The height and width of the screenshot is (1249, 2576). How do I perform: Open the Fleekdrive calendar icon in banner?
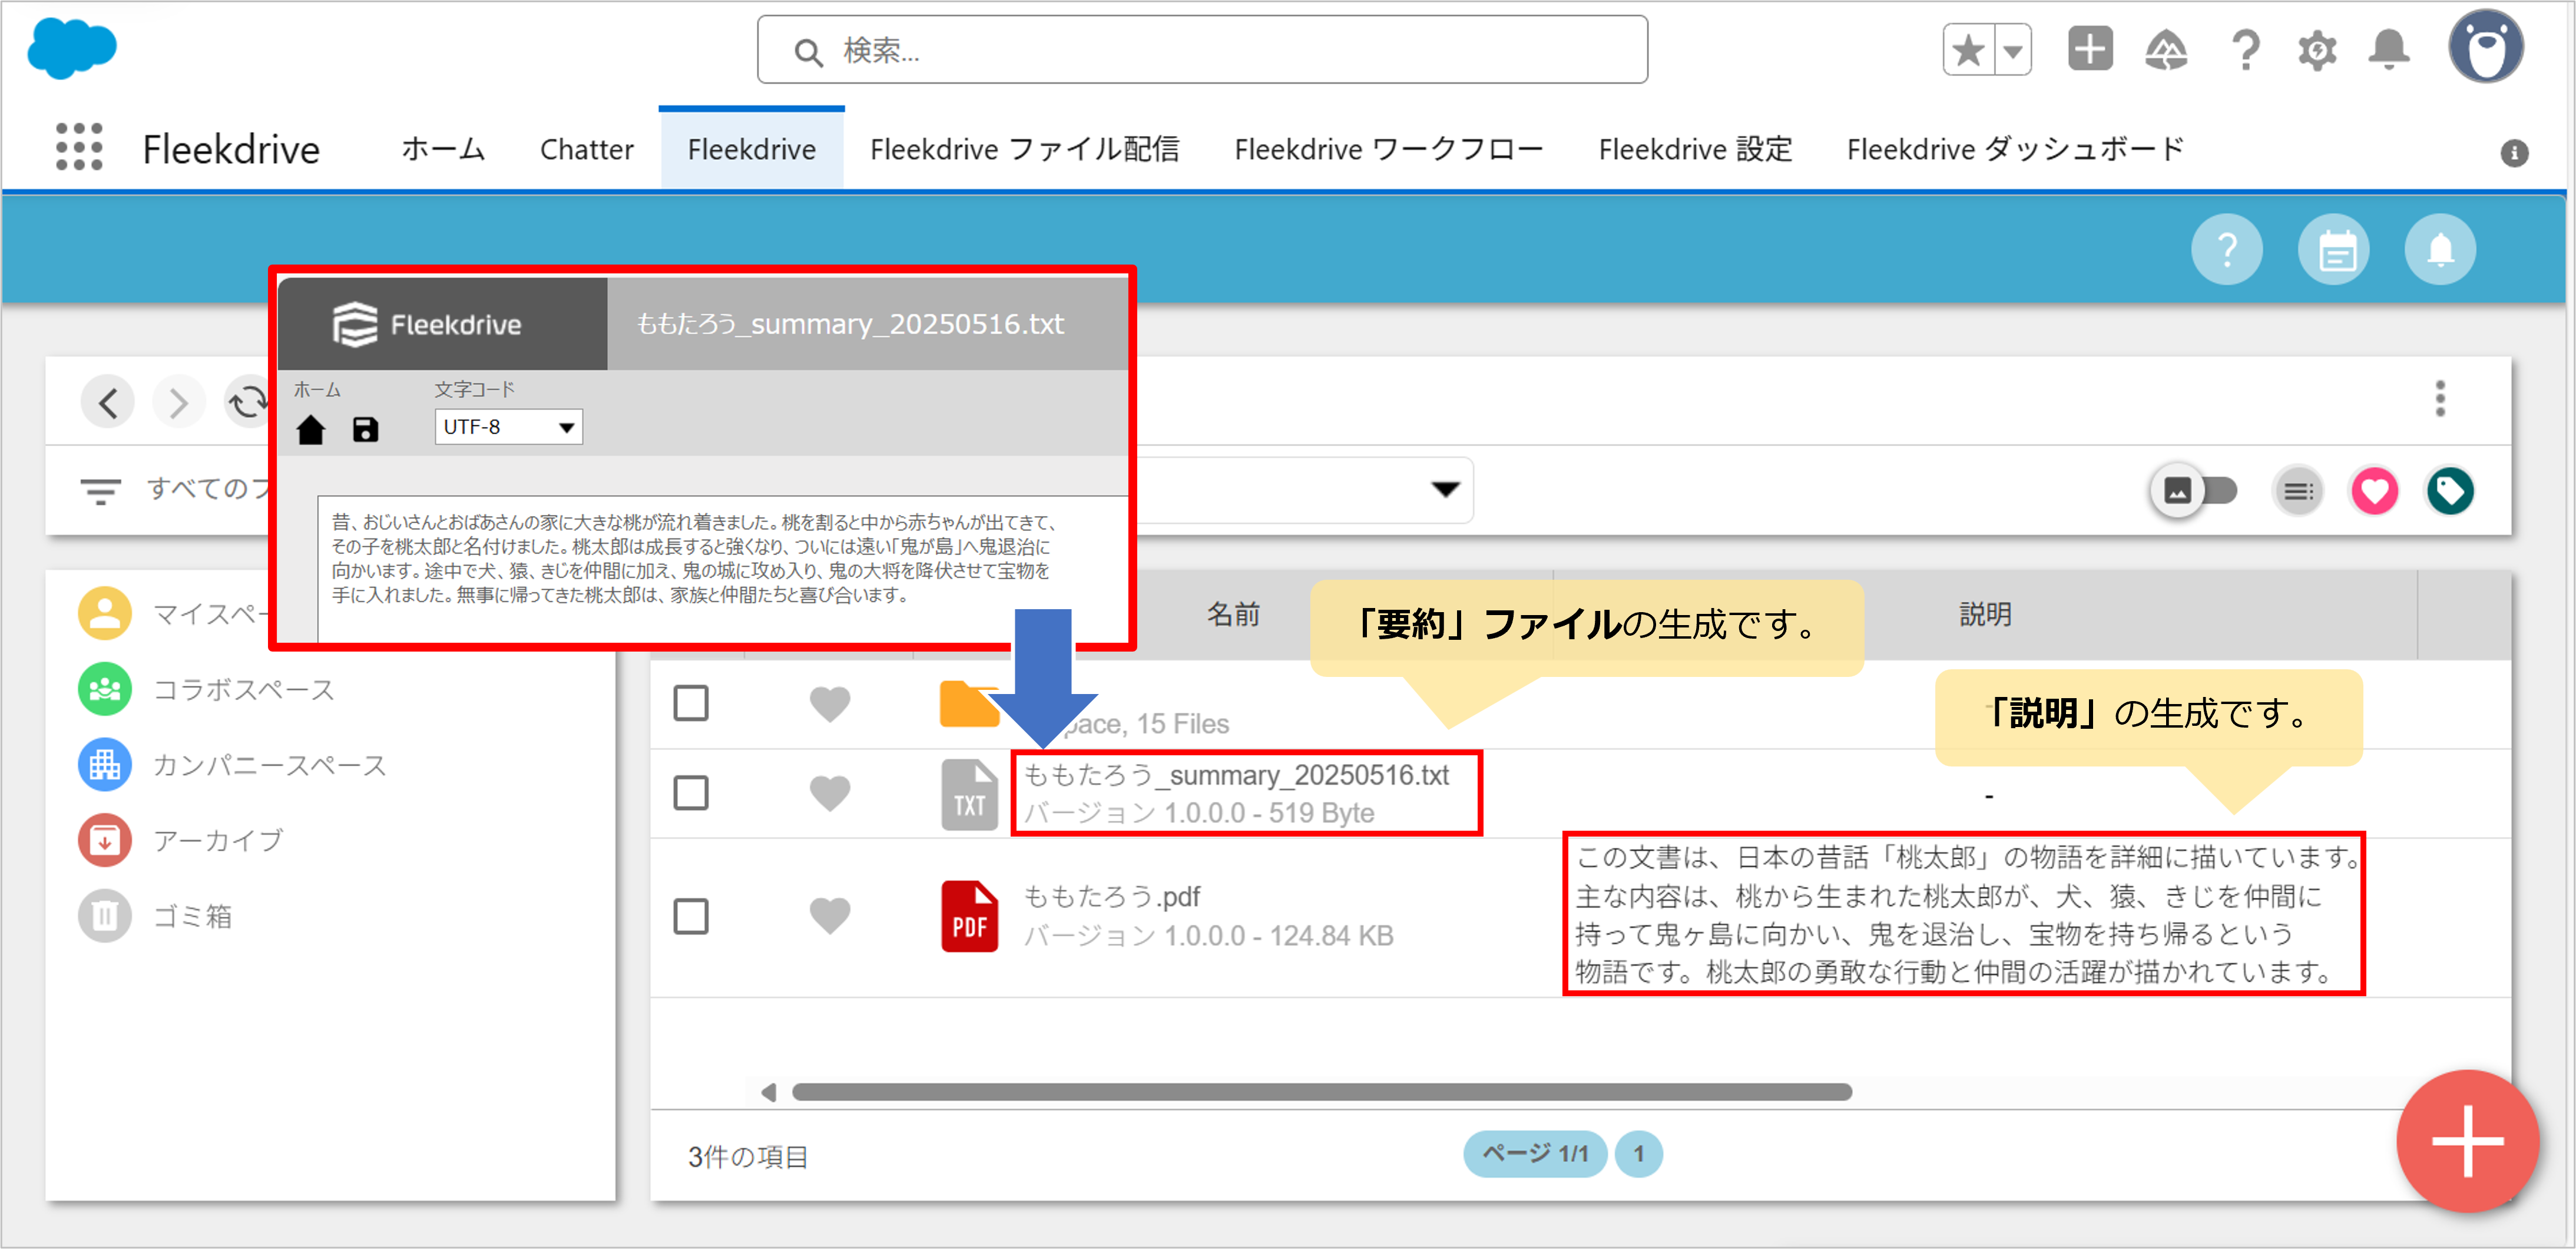[2334, 249]
